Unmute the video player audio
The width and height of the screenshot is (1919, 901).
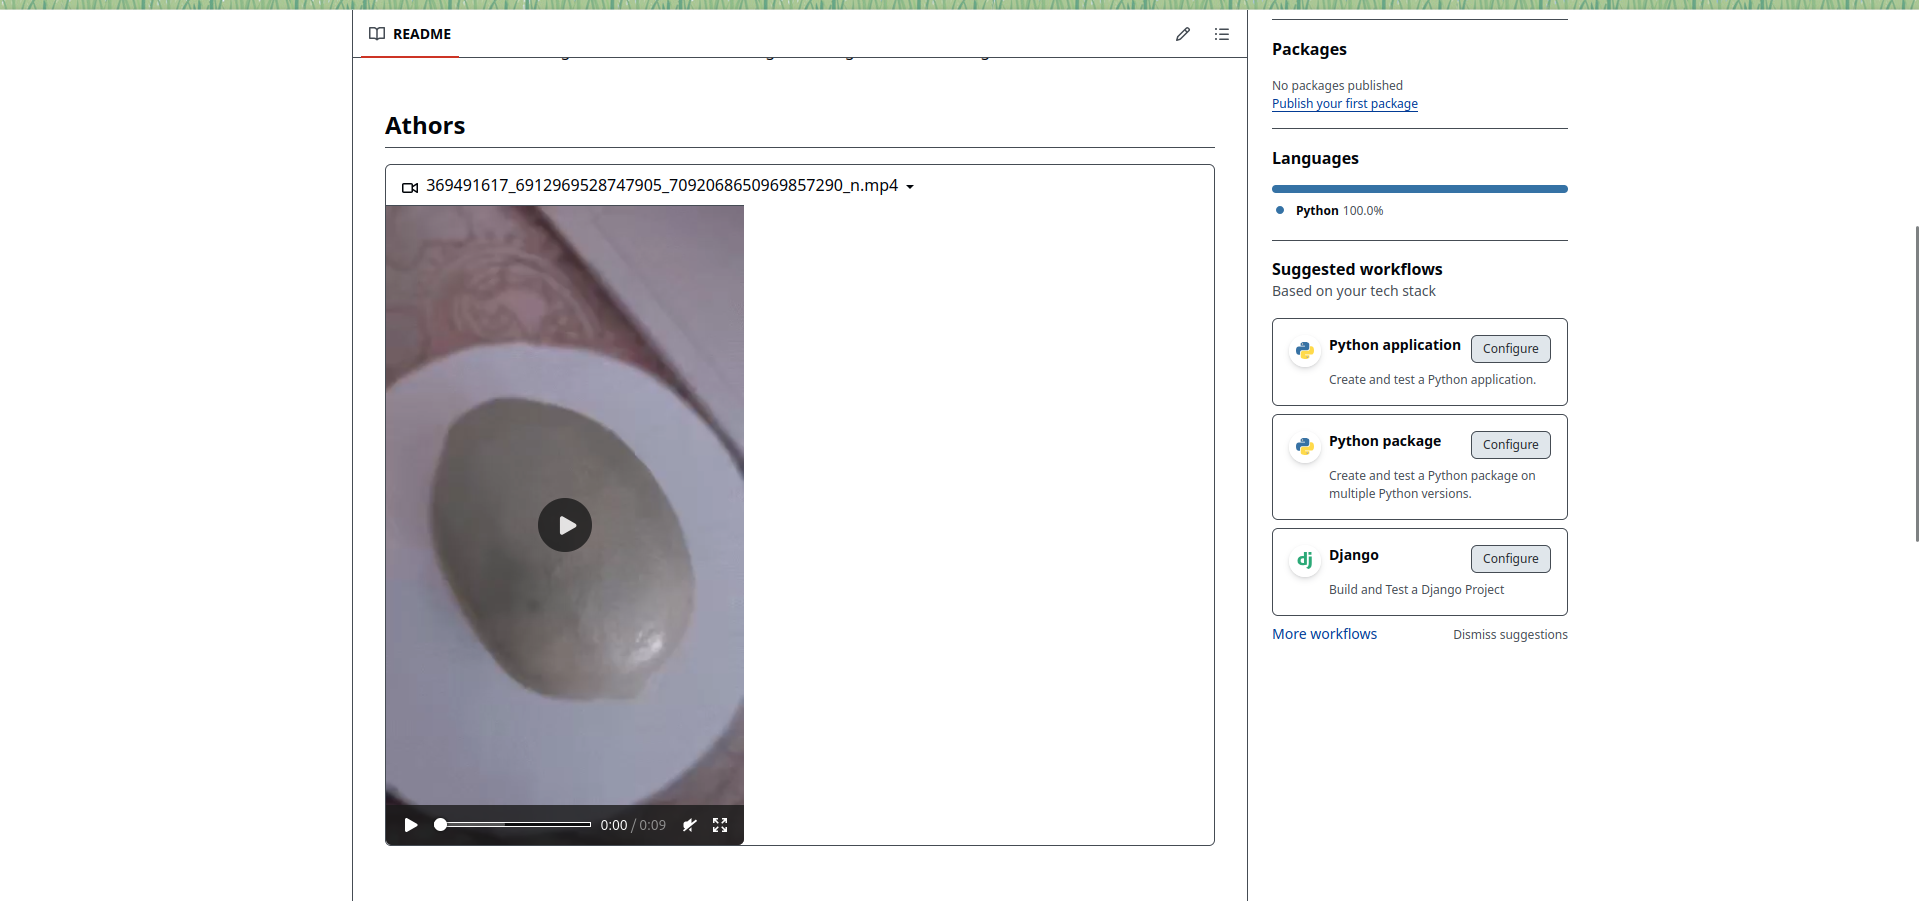pos(689,825)
